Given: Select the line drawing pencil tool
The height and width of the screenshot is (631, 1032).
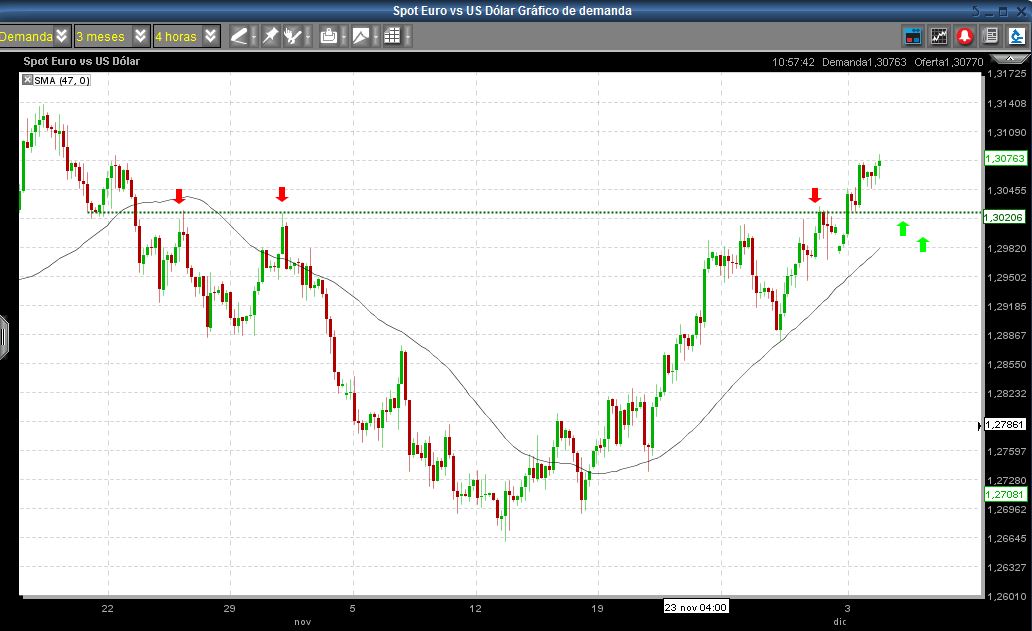Looking at the screenshot, I should pos(239,36).
